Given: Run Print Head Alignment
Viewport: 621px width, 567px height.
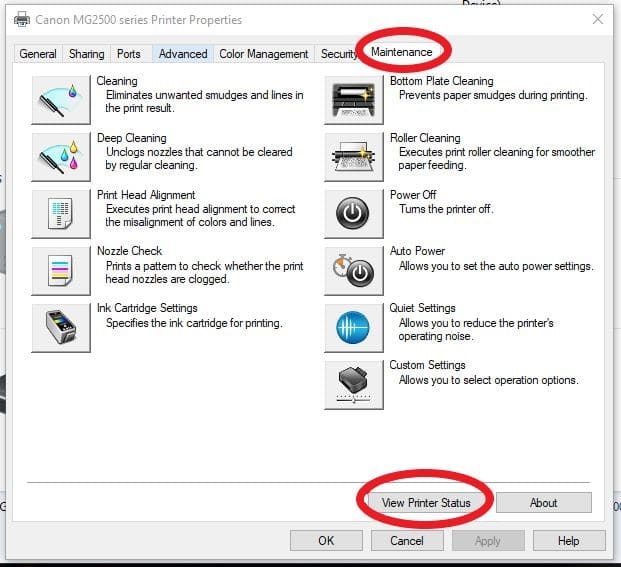Looking at the screenshot, I should coord(61,214).
